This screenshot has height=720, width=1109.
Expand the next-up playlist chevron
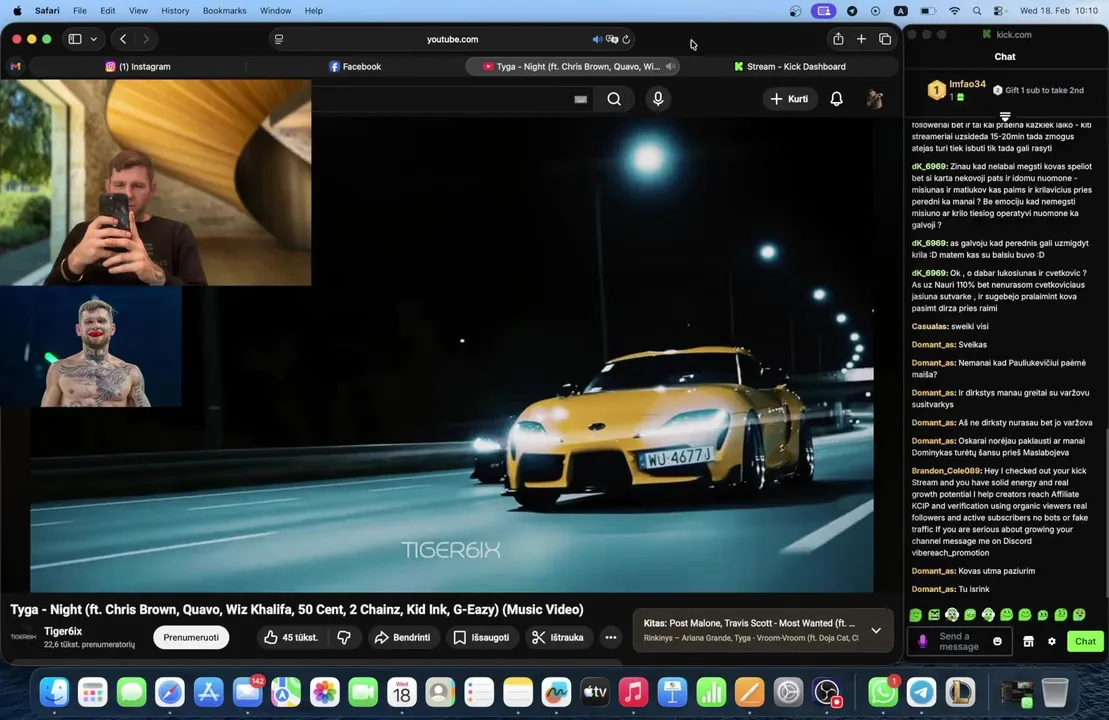[876, 630]
